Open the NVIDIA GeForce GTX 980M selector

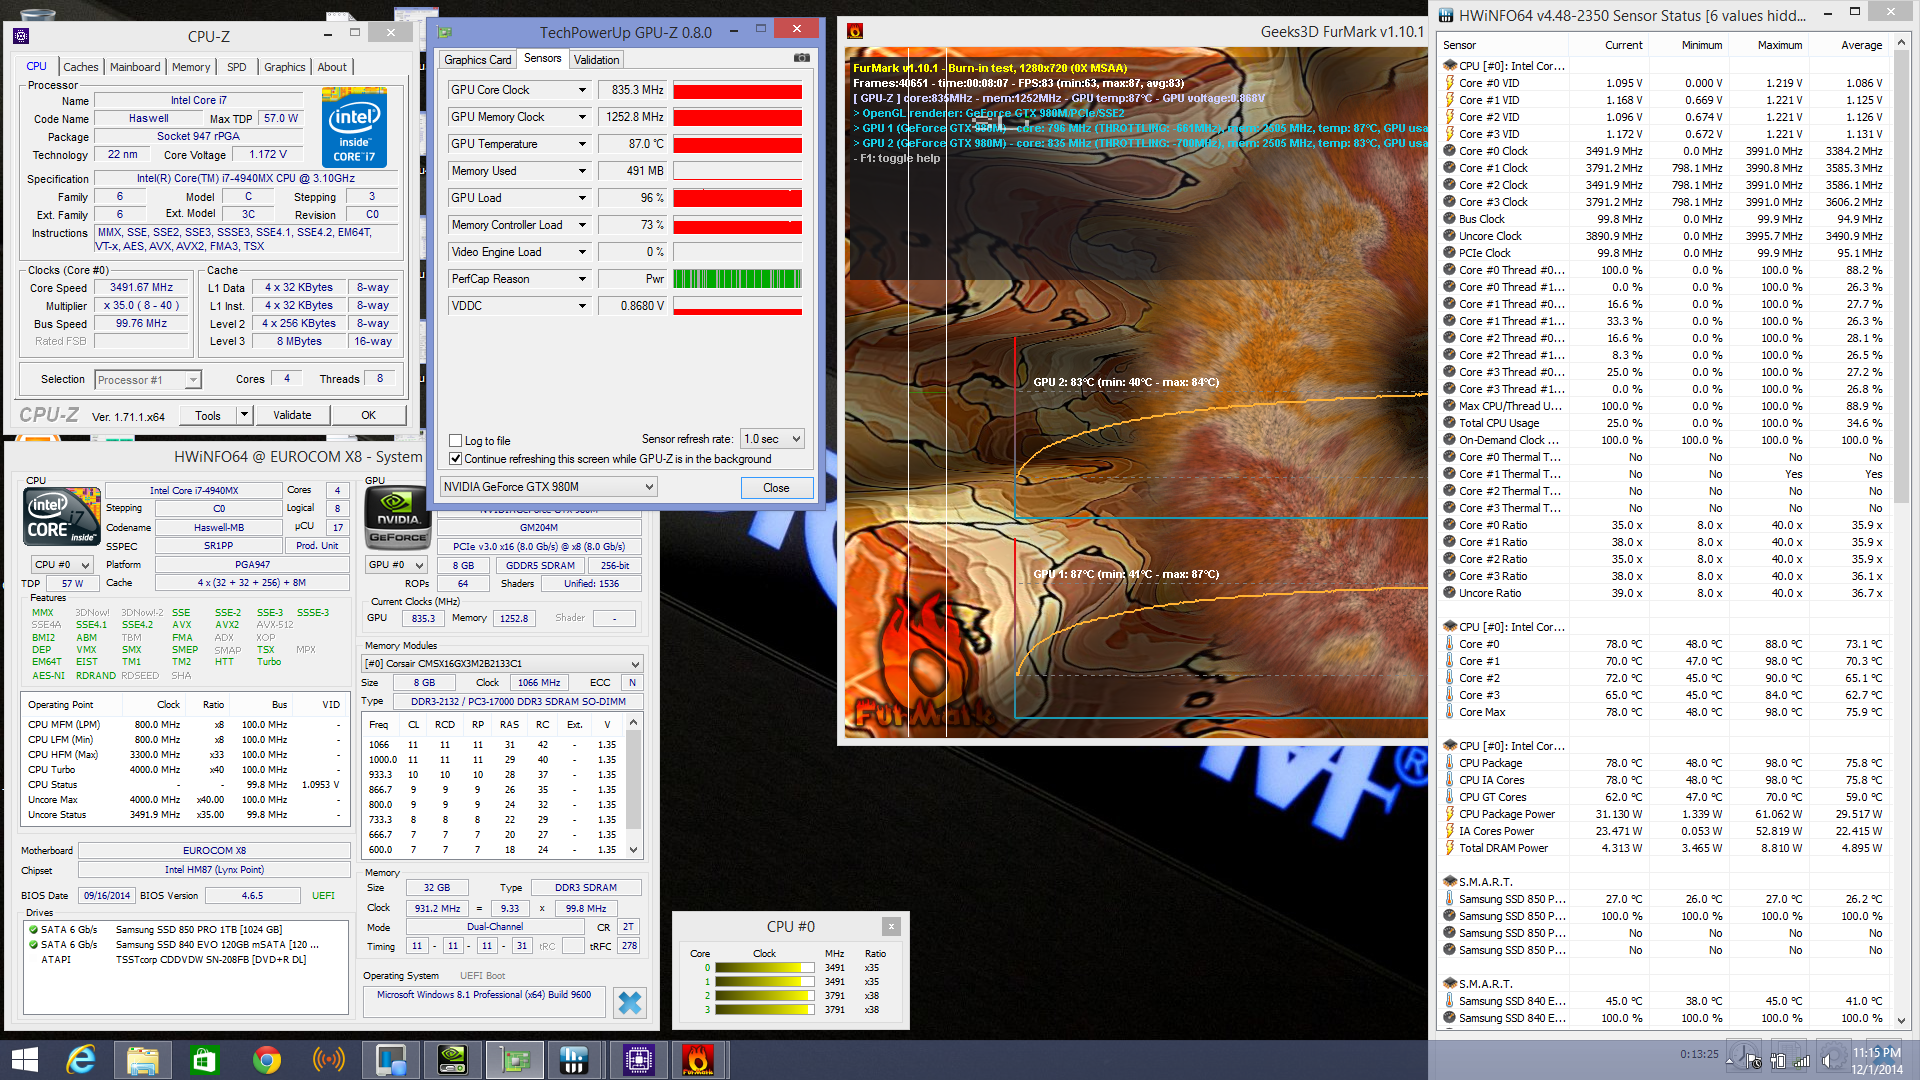point(548,487)
